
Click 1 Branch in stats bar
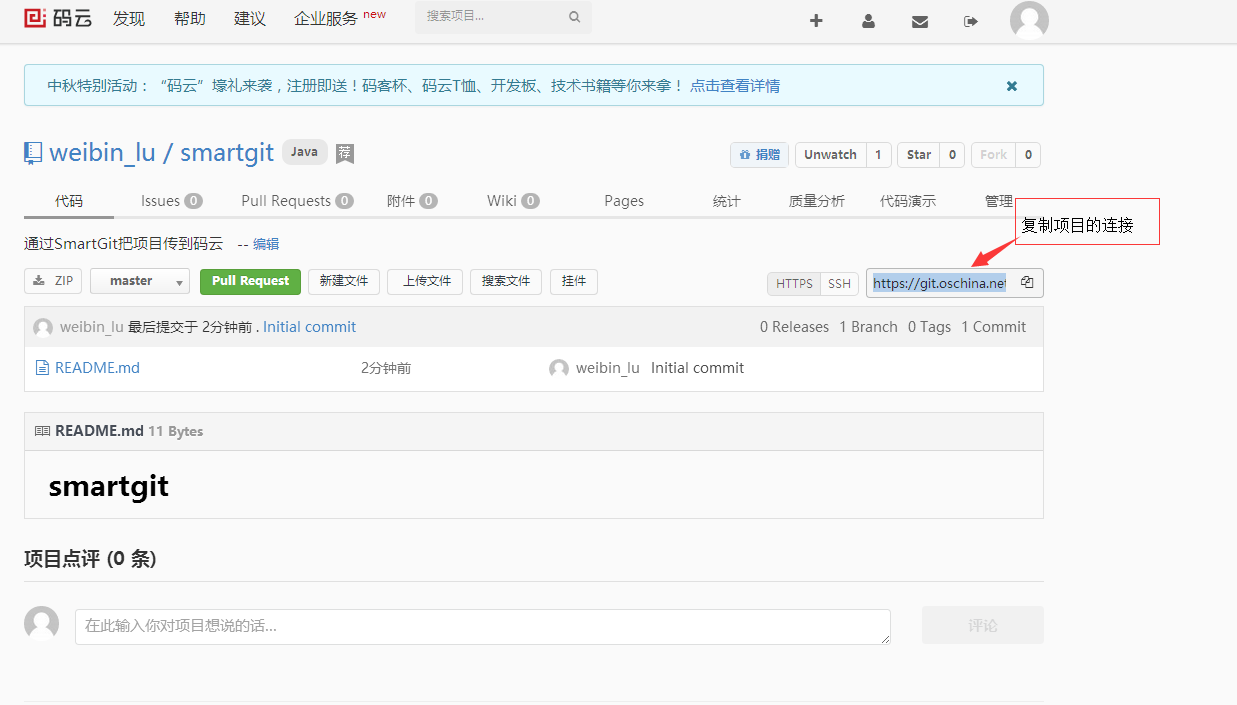tap(868, 327)
